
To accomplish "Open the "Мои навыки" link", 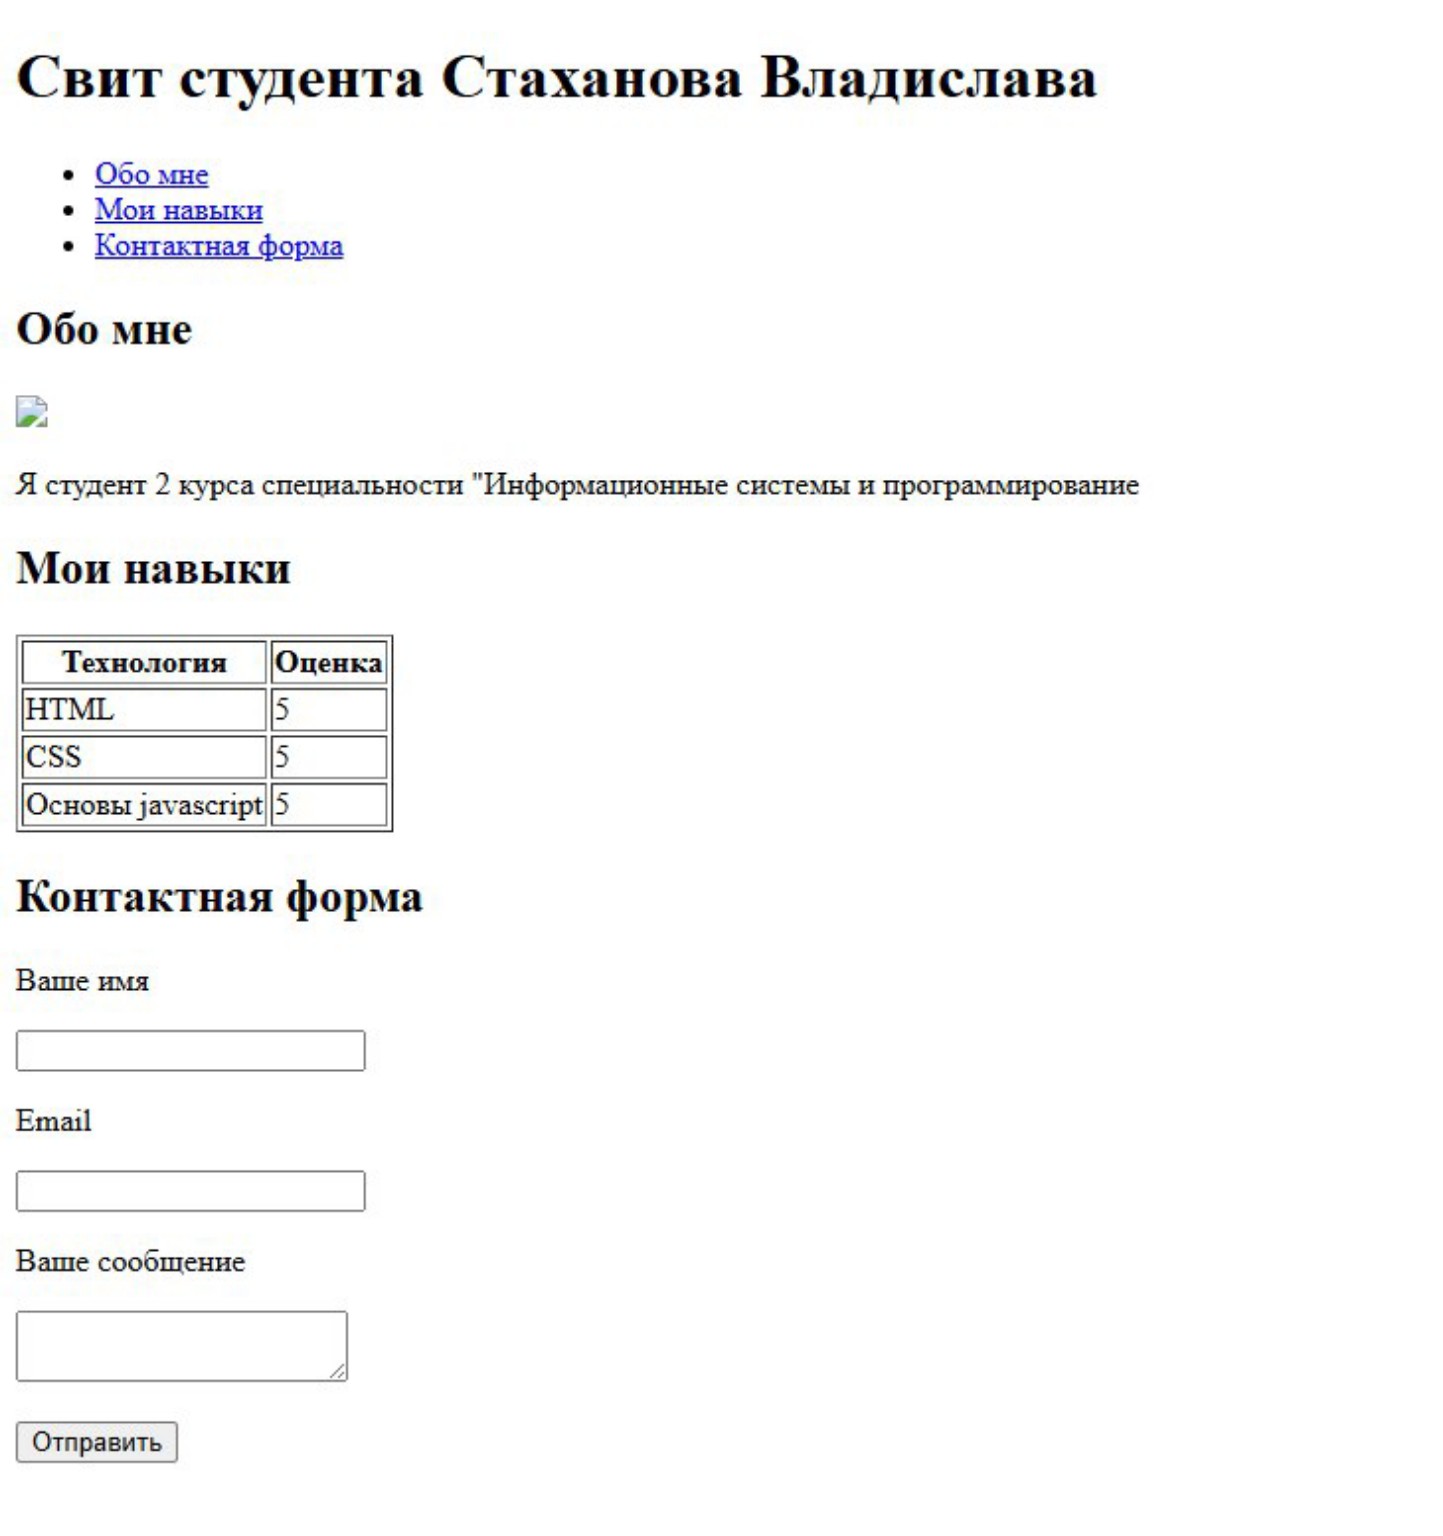I will [177, 210].
